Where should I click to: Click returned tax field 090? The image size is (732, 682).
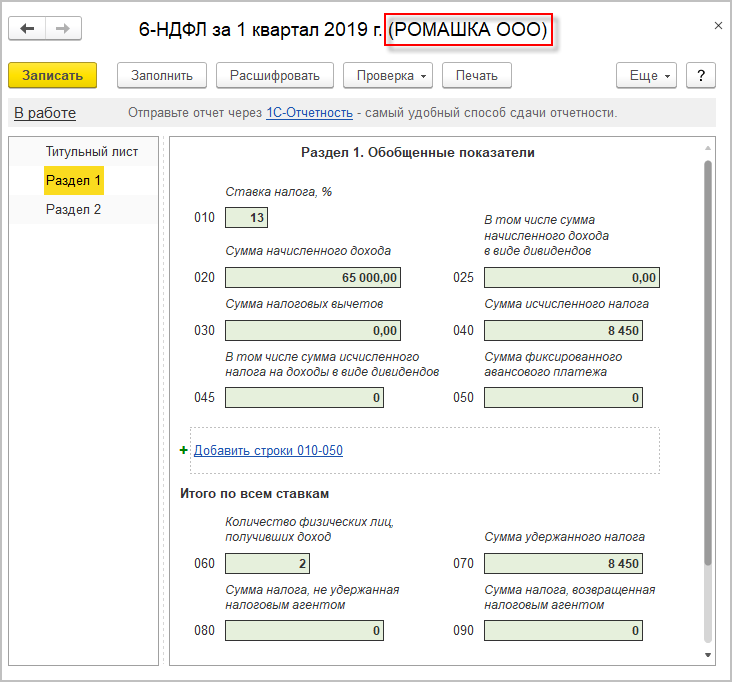pos(563,630)
